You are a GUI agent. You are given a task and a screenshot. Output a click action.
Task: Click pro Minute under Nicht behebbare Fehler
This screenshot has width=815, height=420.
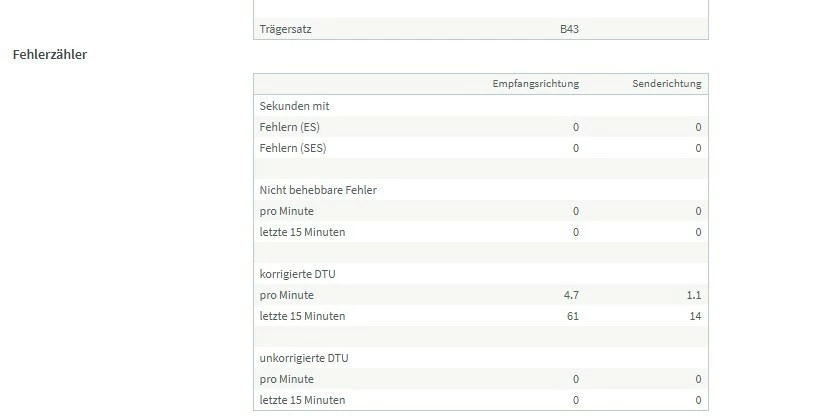pos(286,211)
